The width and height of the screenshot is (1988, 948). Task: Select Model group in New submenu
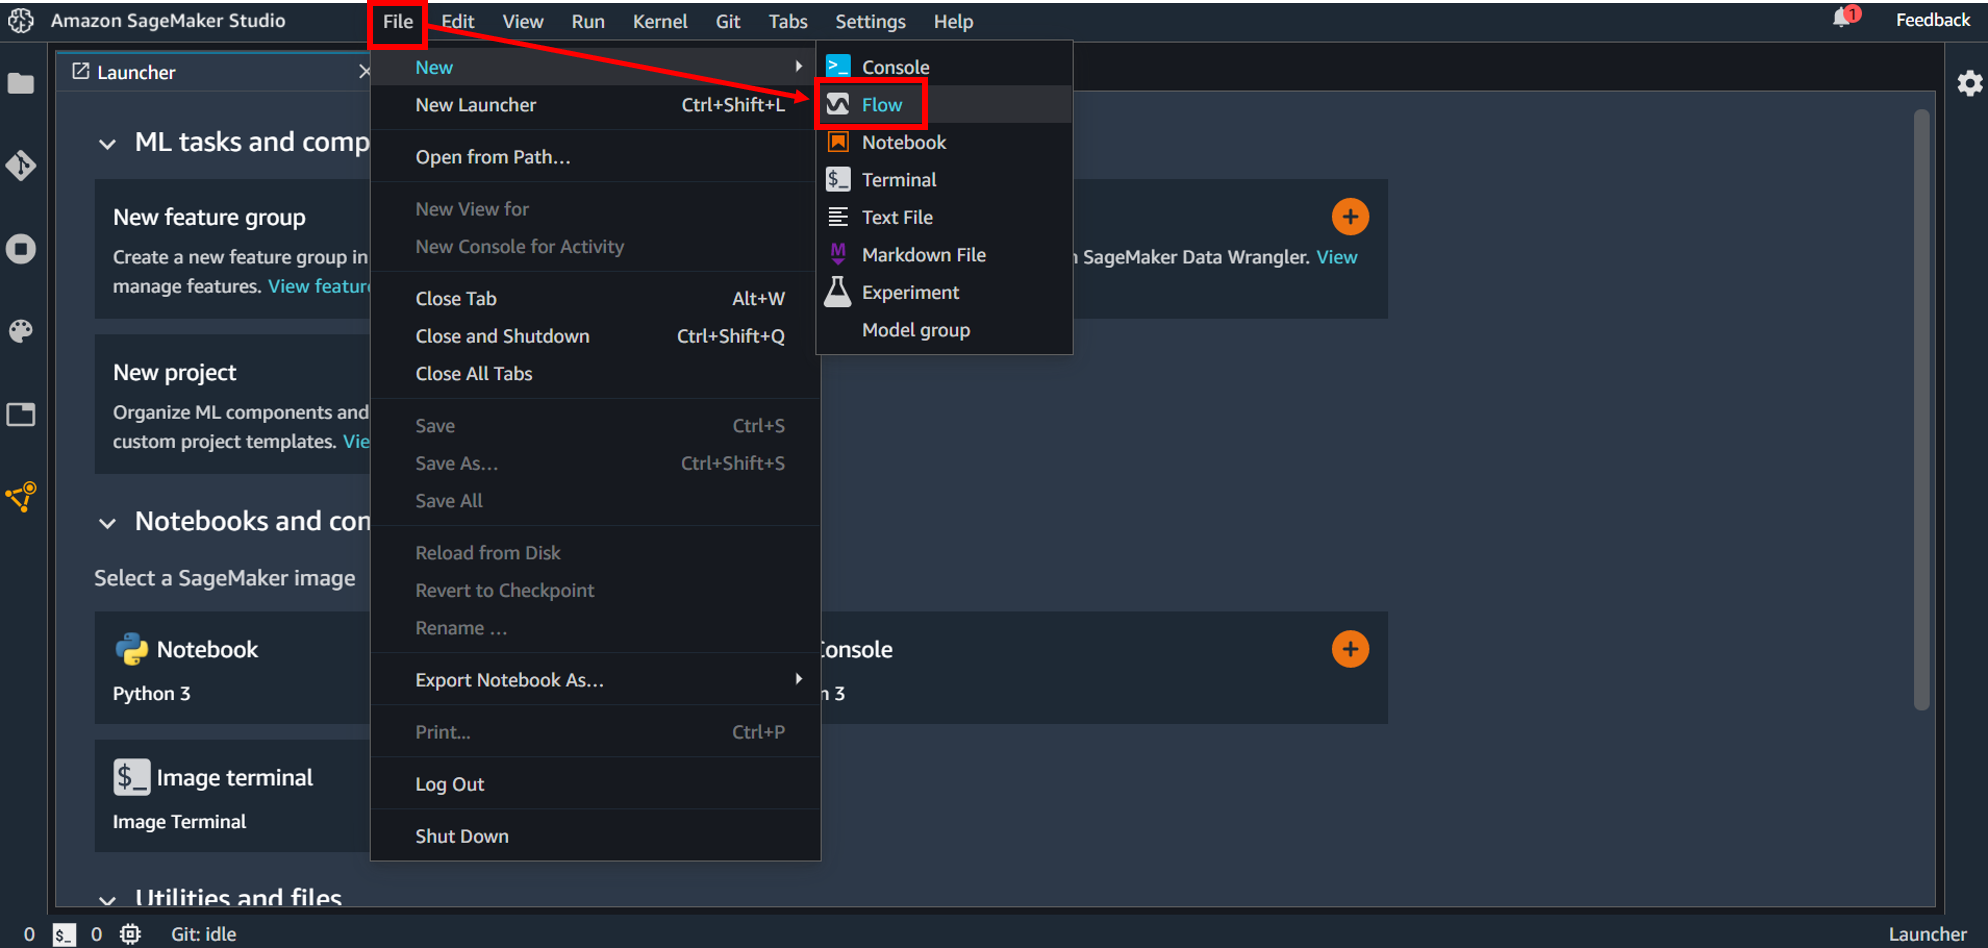tap(944, 330)
